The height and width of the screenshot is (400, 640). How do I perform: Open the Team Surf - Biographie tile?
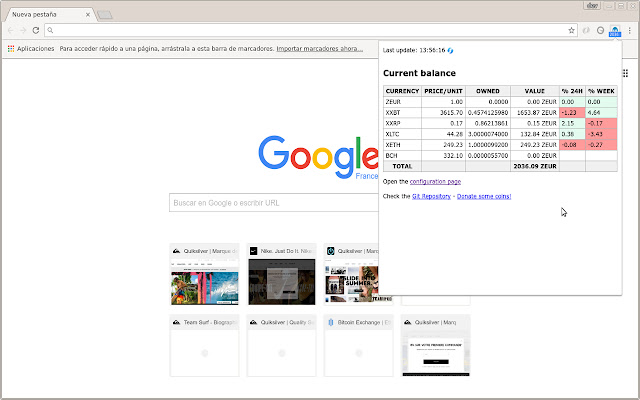pos(204,346)
